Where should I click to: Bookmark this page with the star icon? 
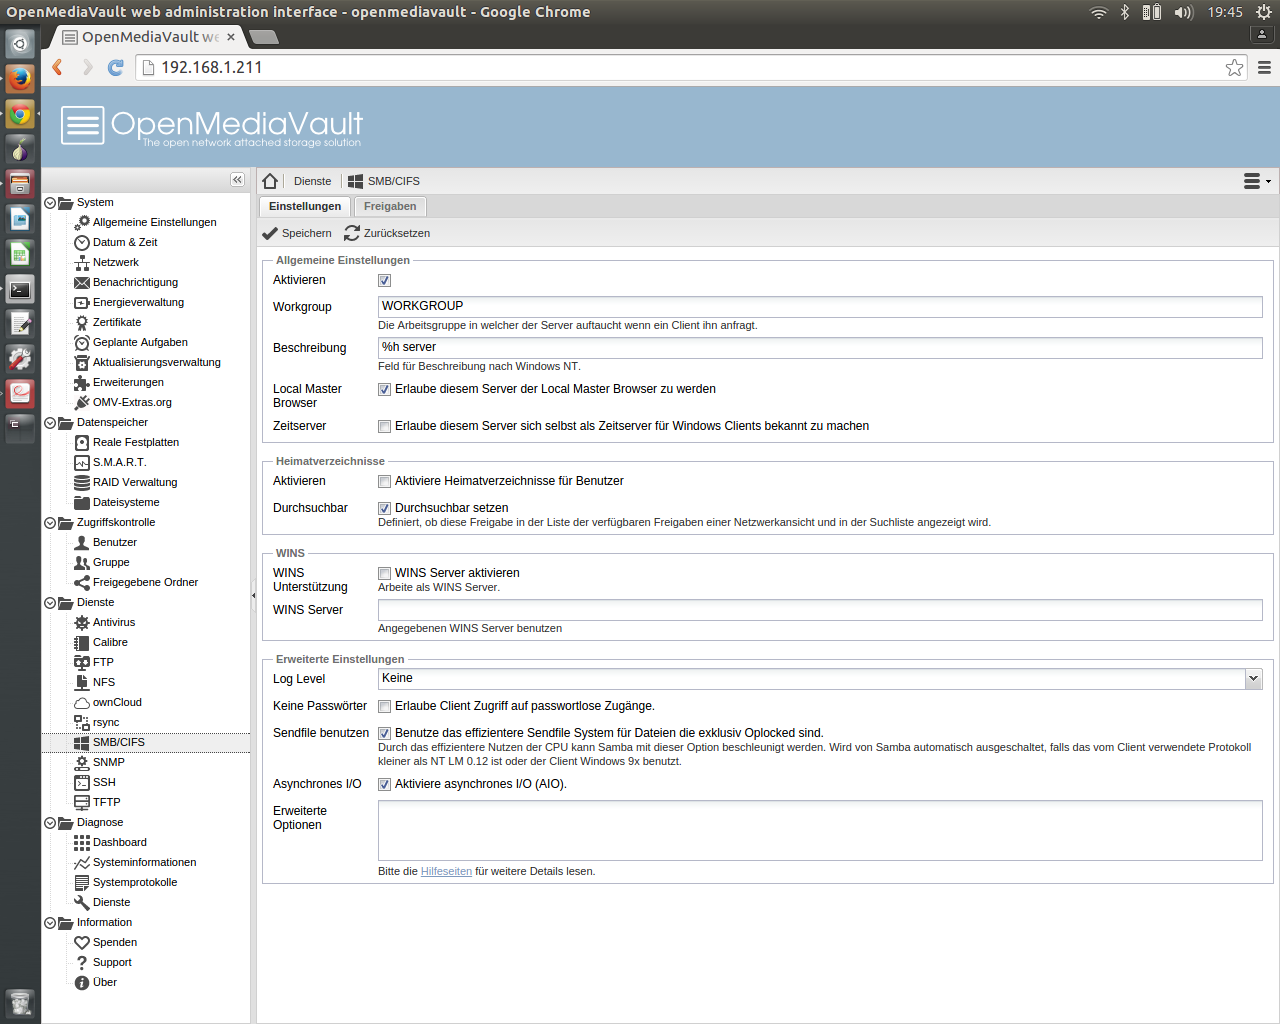[x=1235, y=67]
